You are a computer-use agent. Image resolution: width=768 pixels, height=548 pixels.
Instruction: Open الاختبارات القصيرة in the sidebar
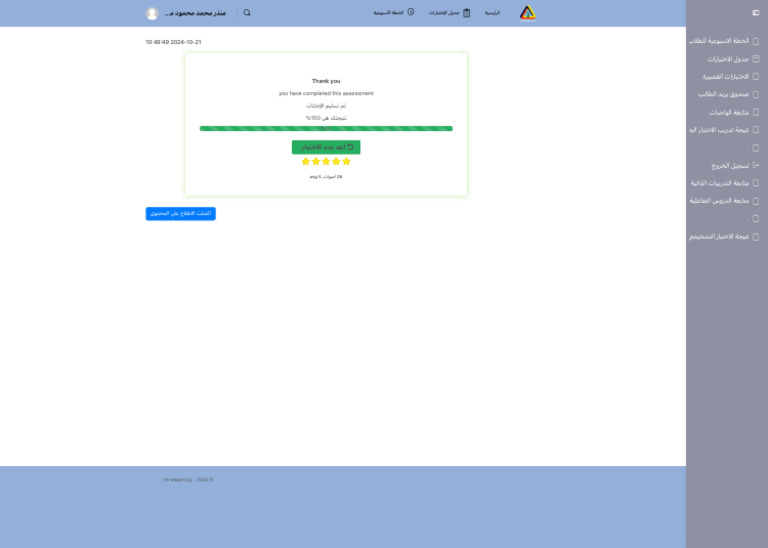pyautogui.click(x=731, y=76)
